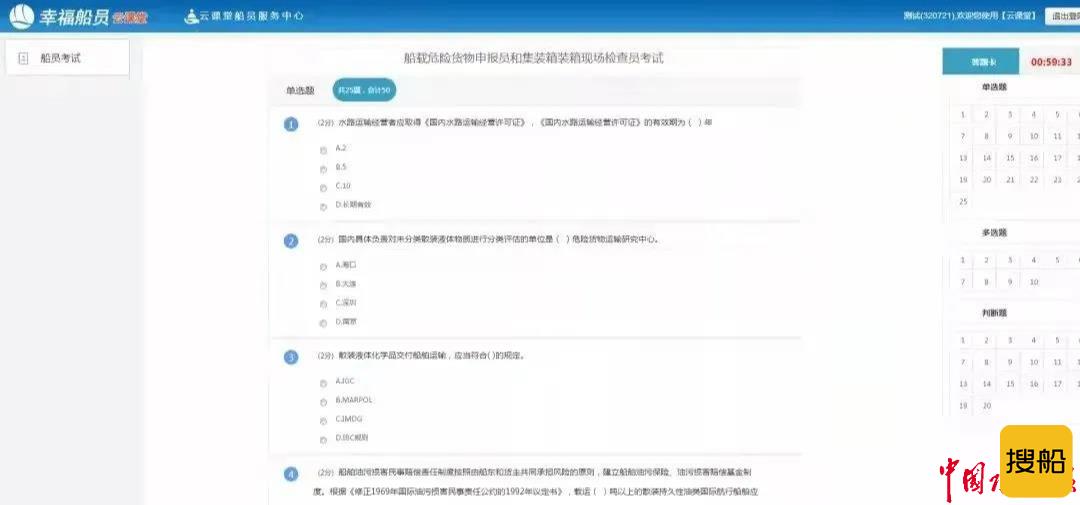Jump to question 9 in 单选题 answer card
Screen dimensions: 1080x505
point(1010,136)
